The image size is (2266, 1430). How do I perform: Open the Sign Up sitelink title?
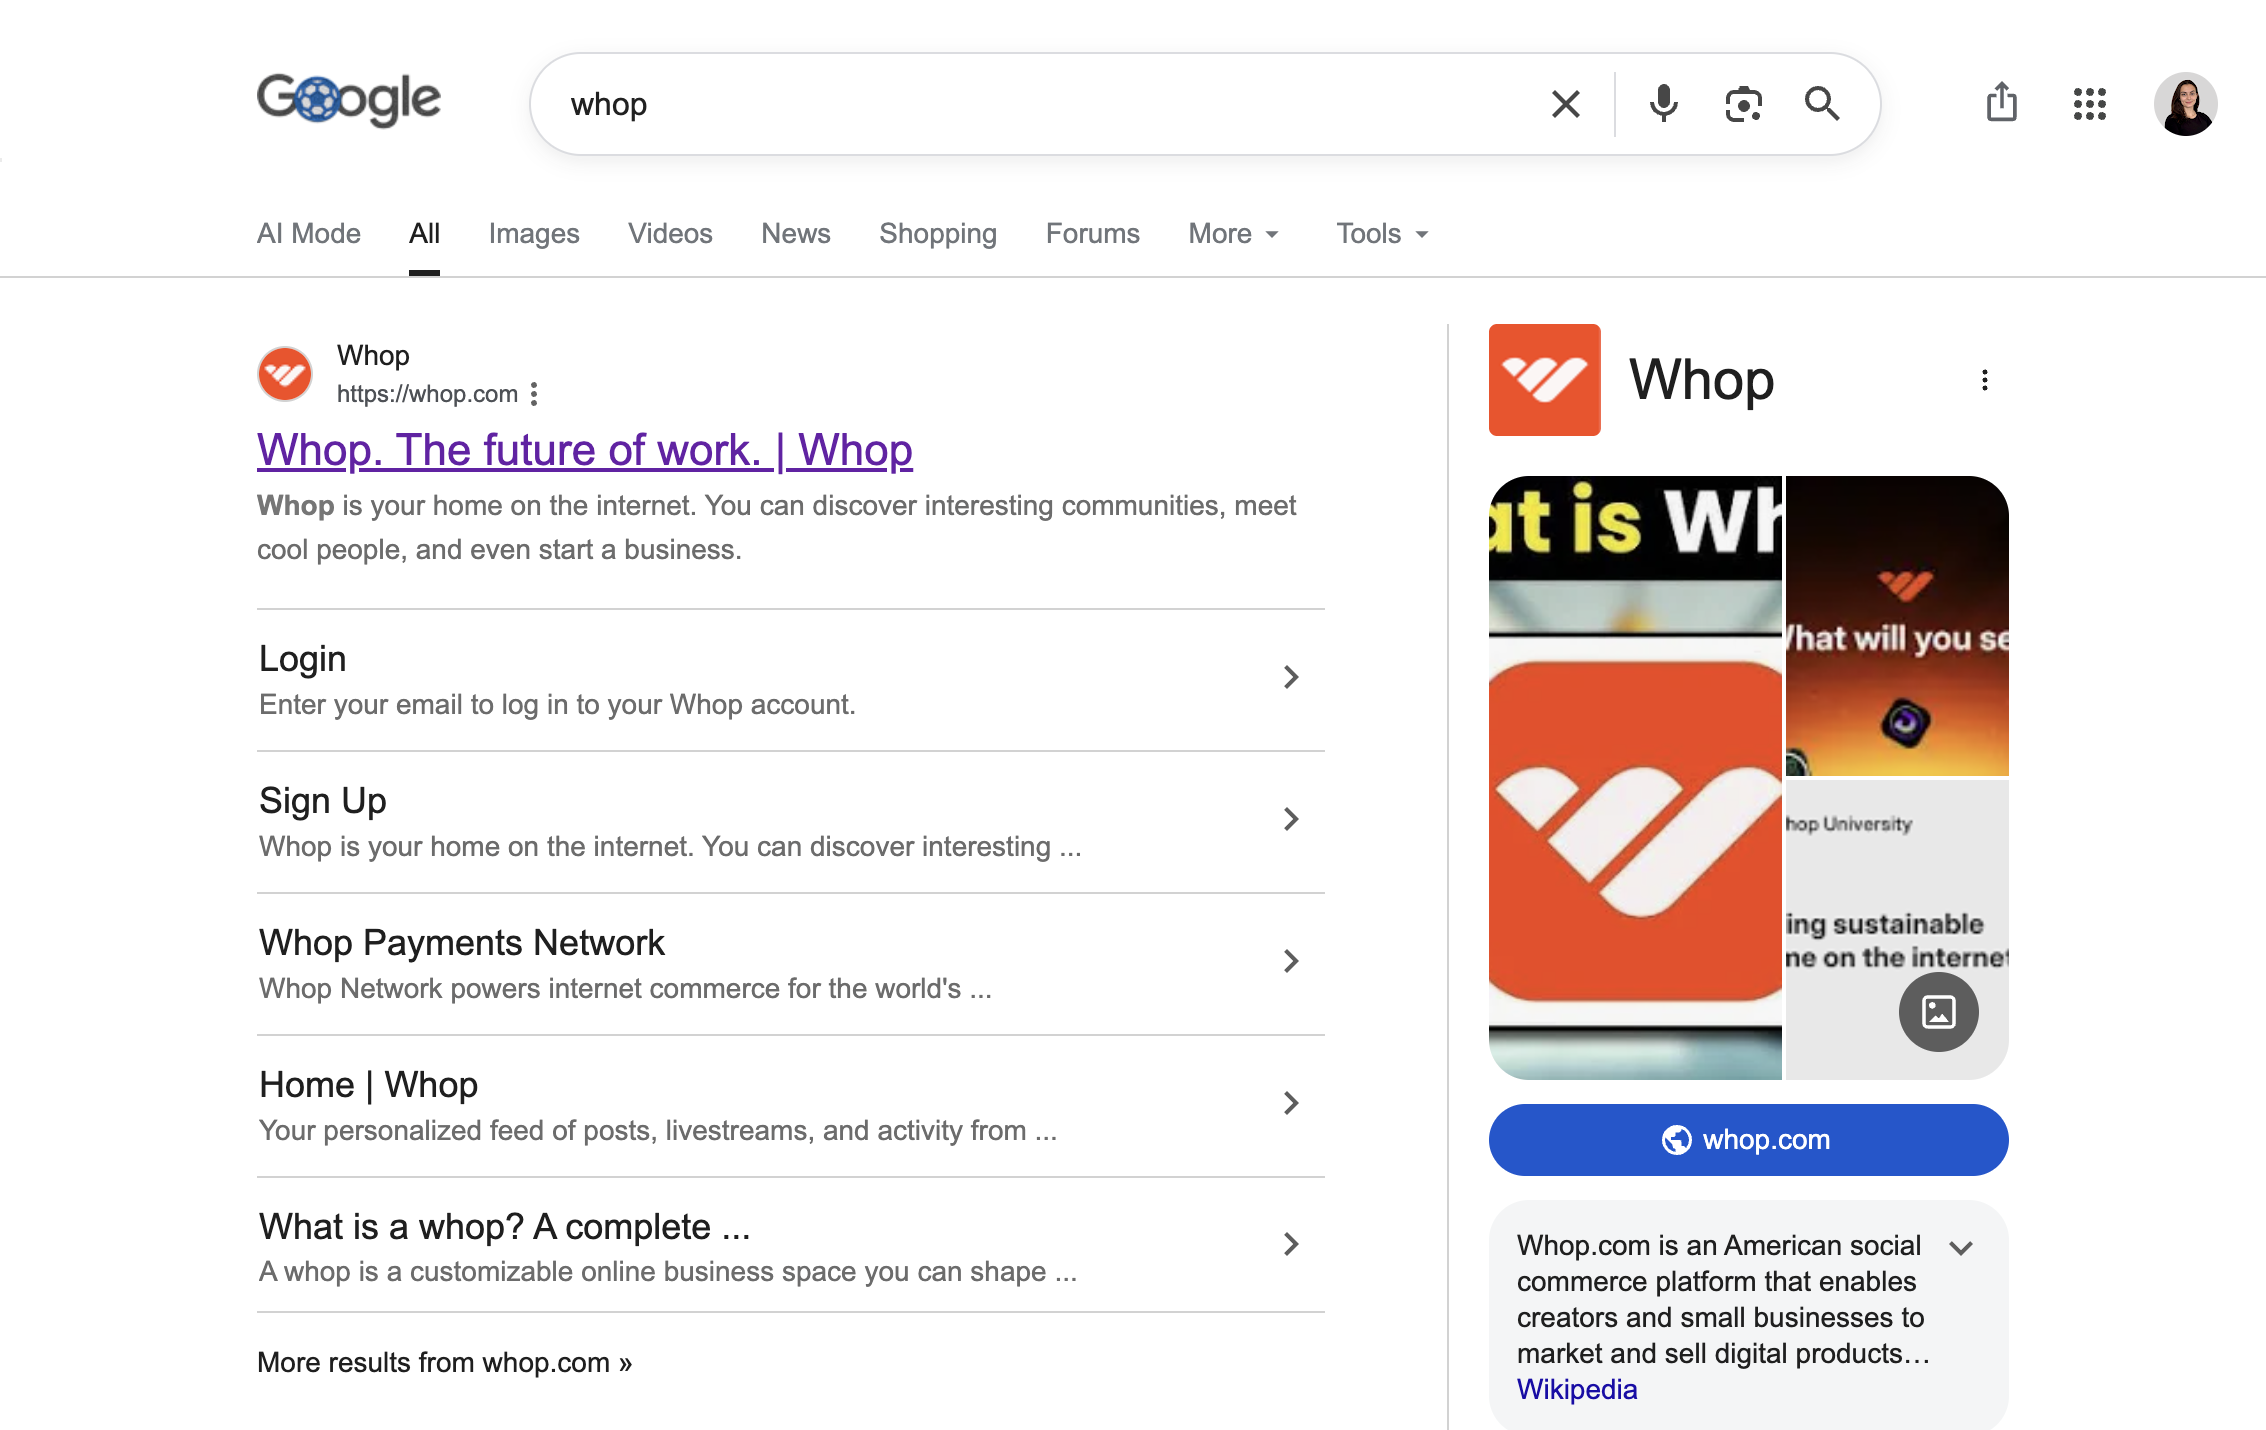tap(323, 801)
